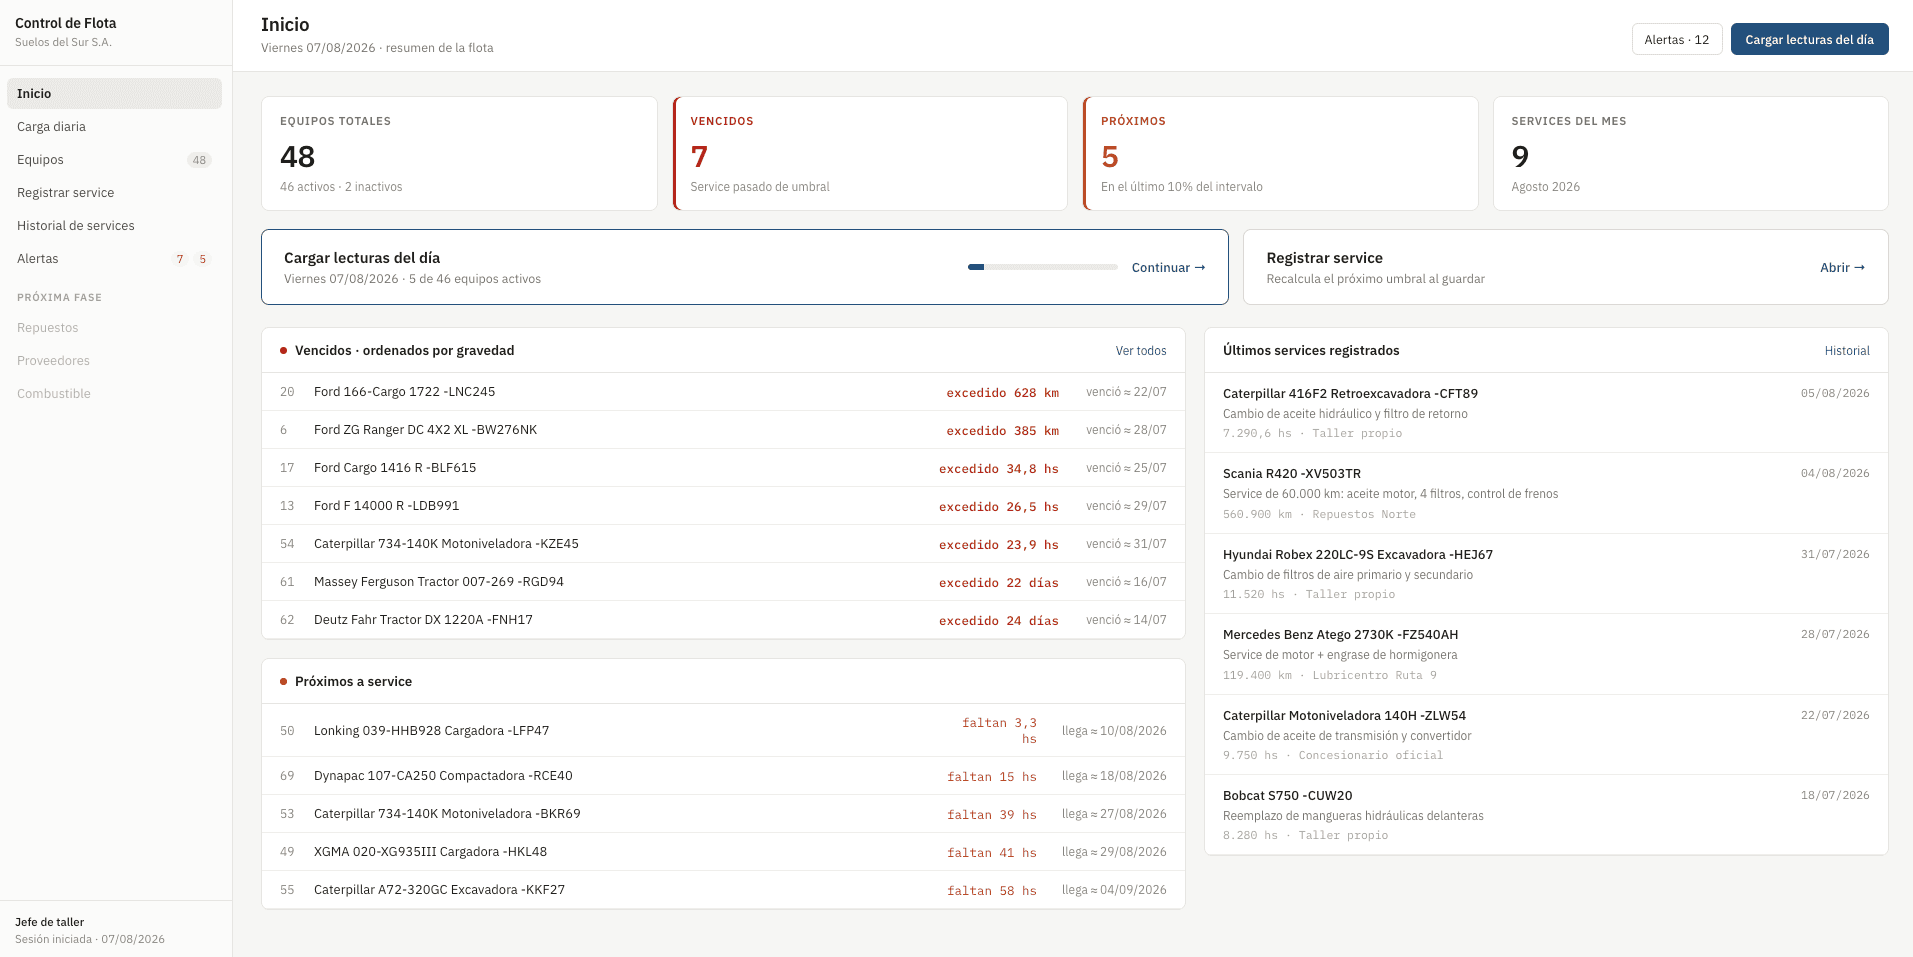Open Alertas in the sidebar
This screenshot has width=1913, height=957.
point(114,258)
